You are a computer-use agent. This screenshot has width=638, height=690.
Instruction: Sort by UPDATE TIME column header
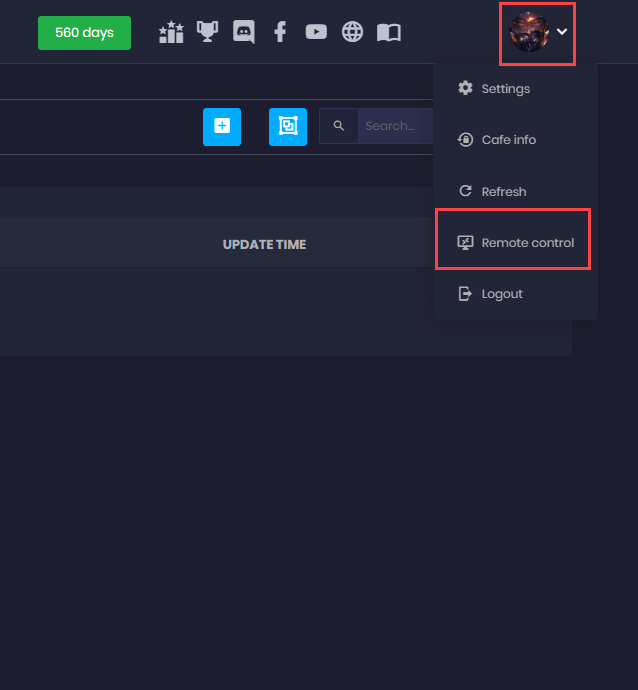click(x=264, y=244)
